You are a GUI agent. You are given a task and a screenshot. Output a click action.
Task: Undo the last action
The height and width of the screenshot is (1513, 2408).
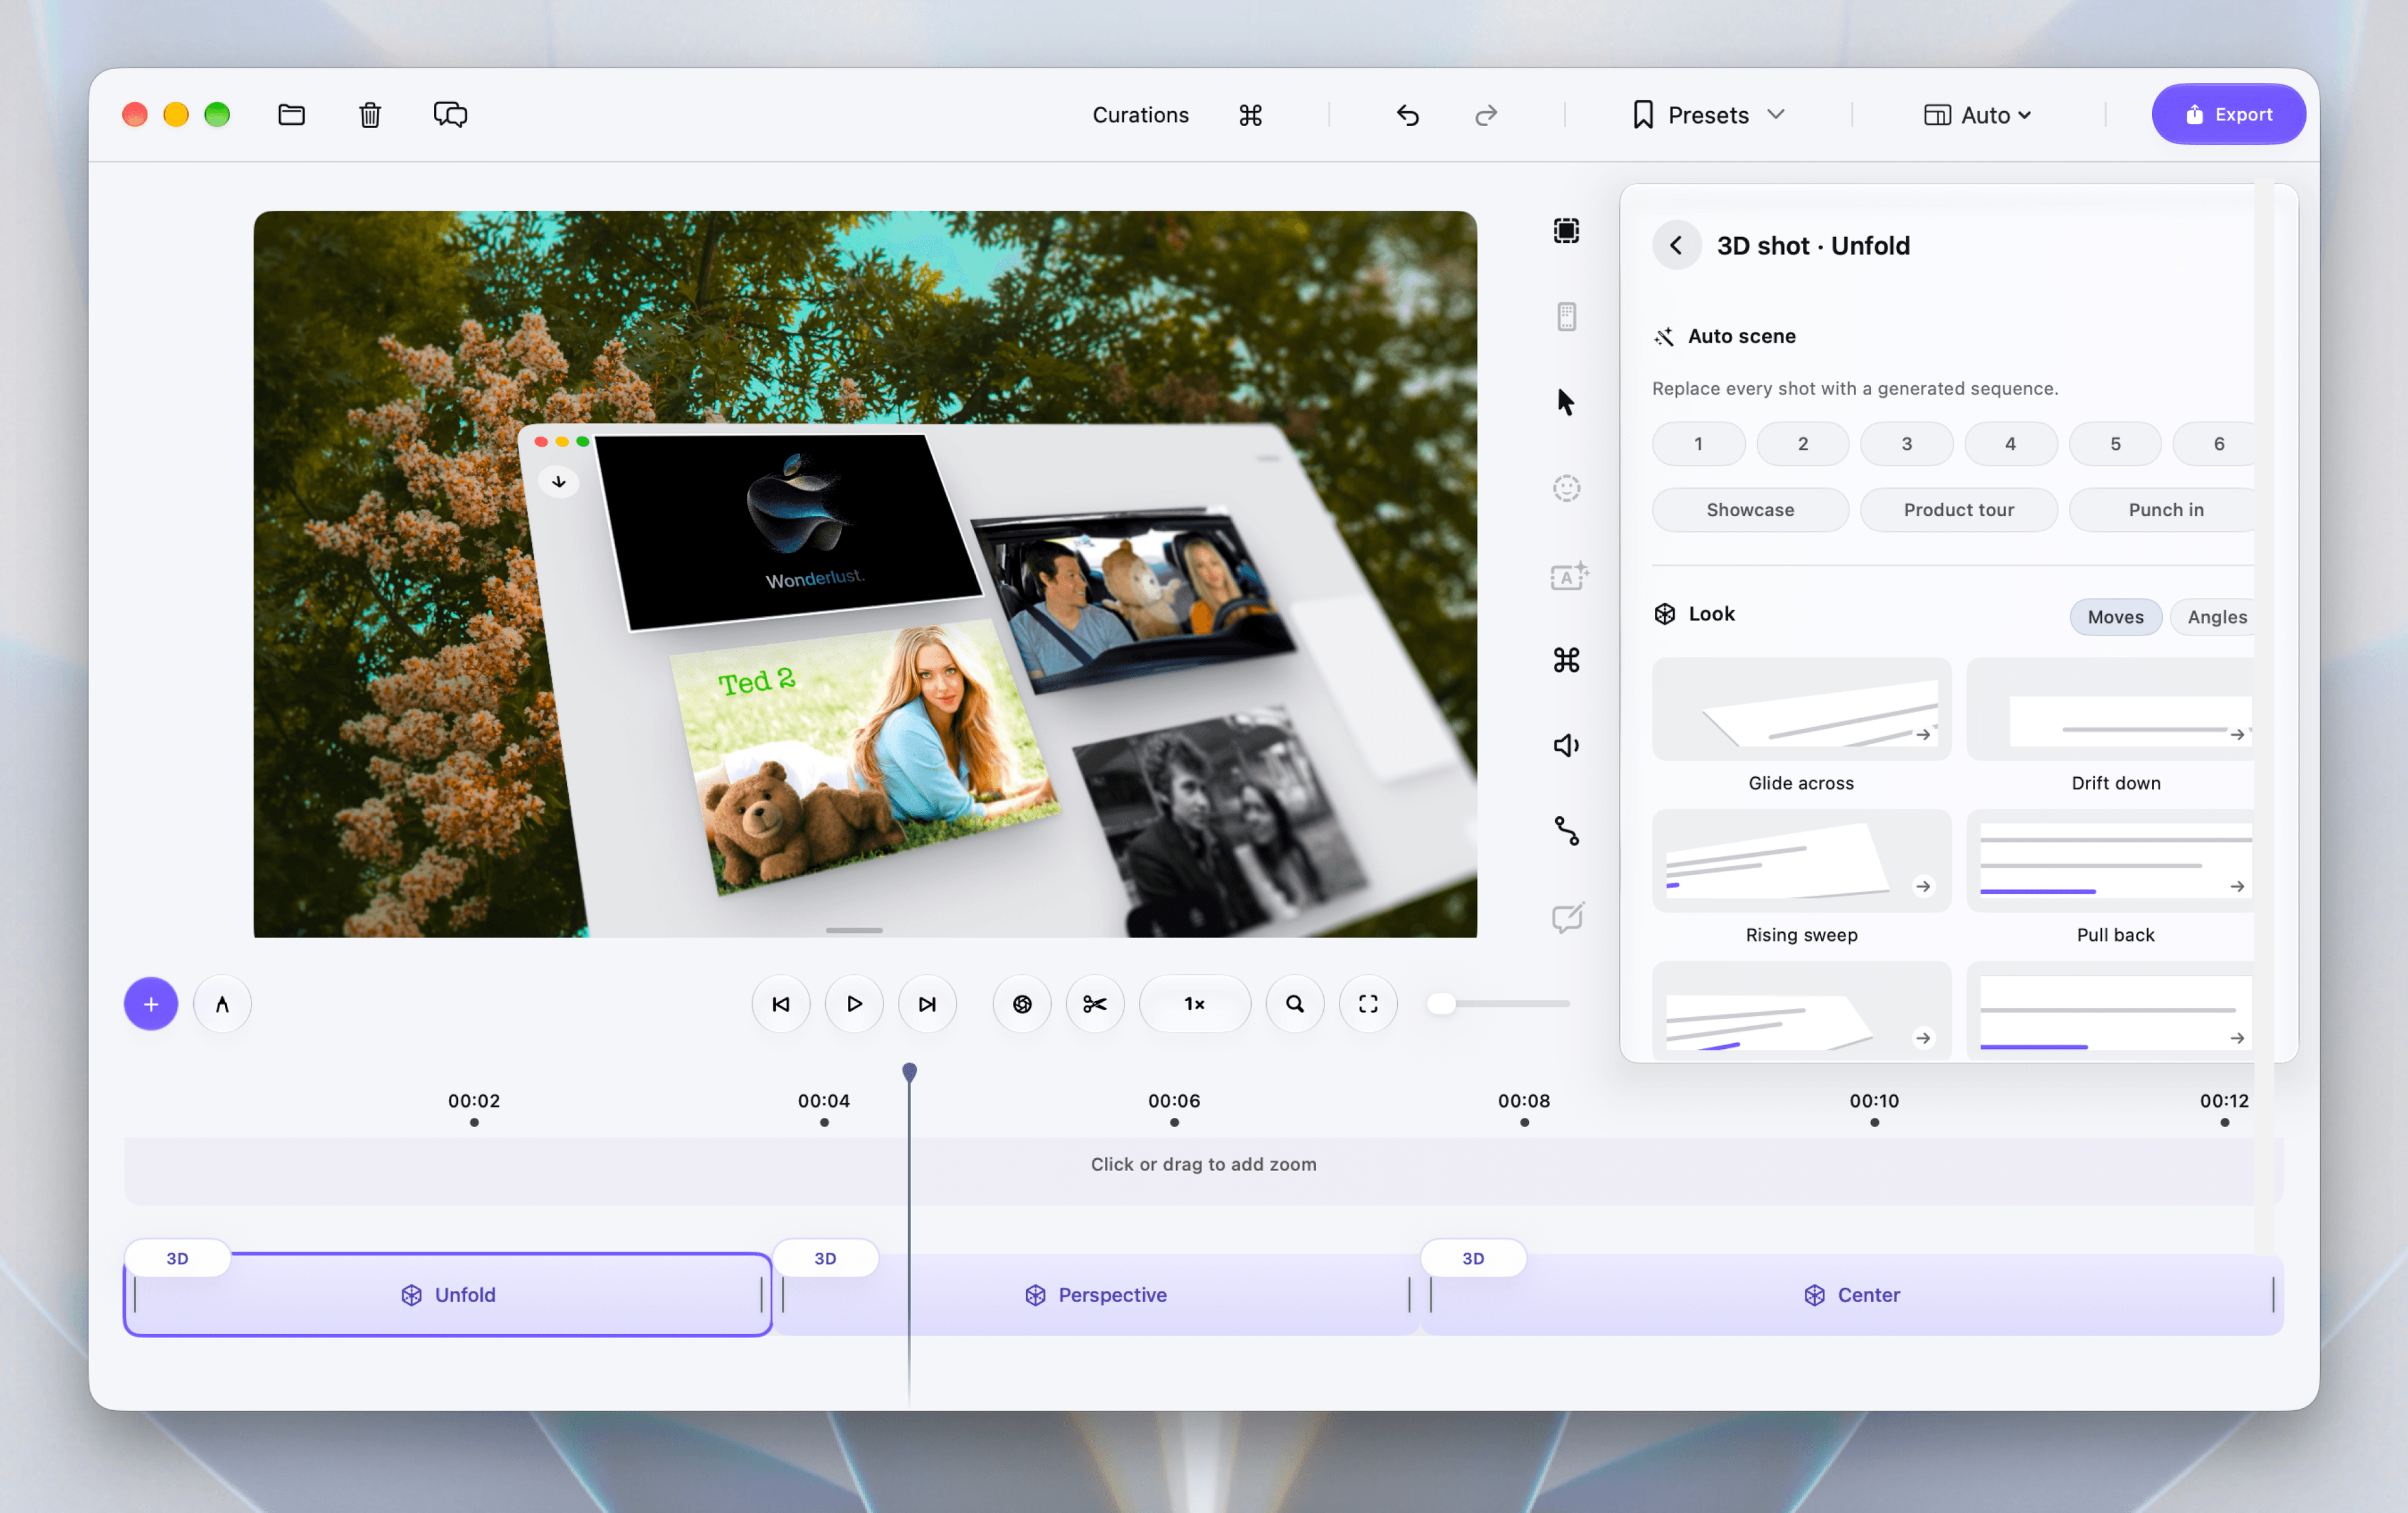tap(1407, 115)
